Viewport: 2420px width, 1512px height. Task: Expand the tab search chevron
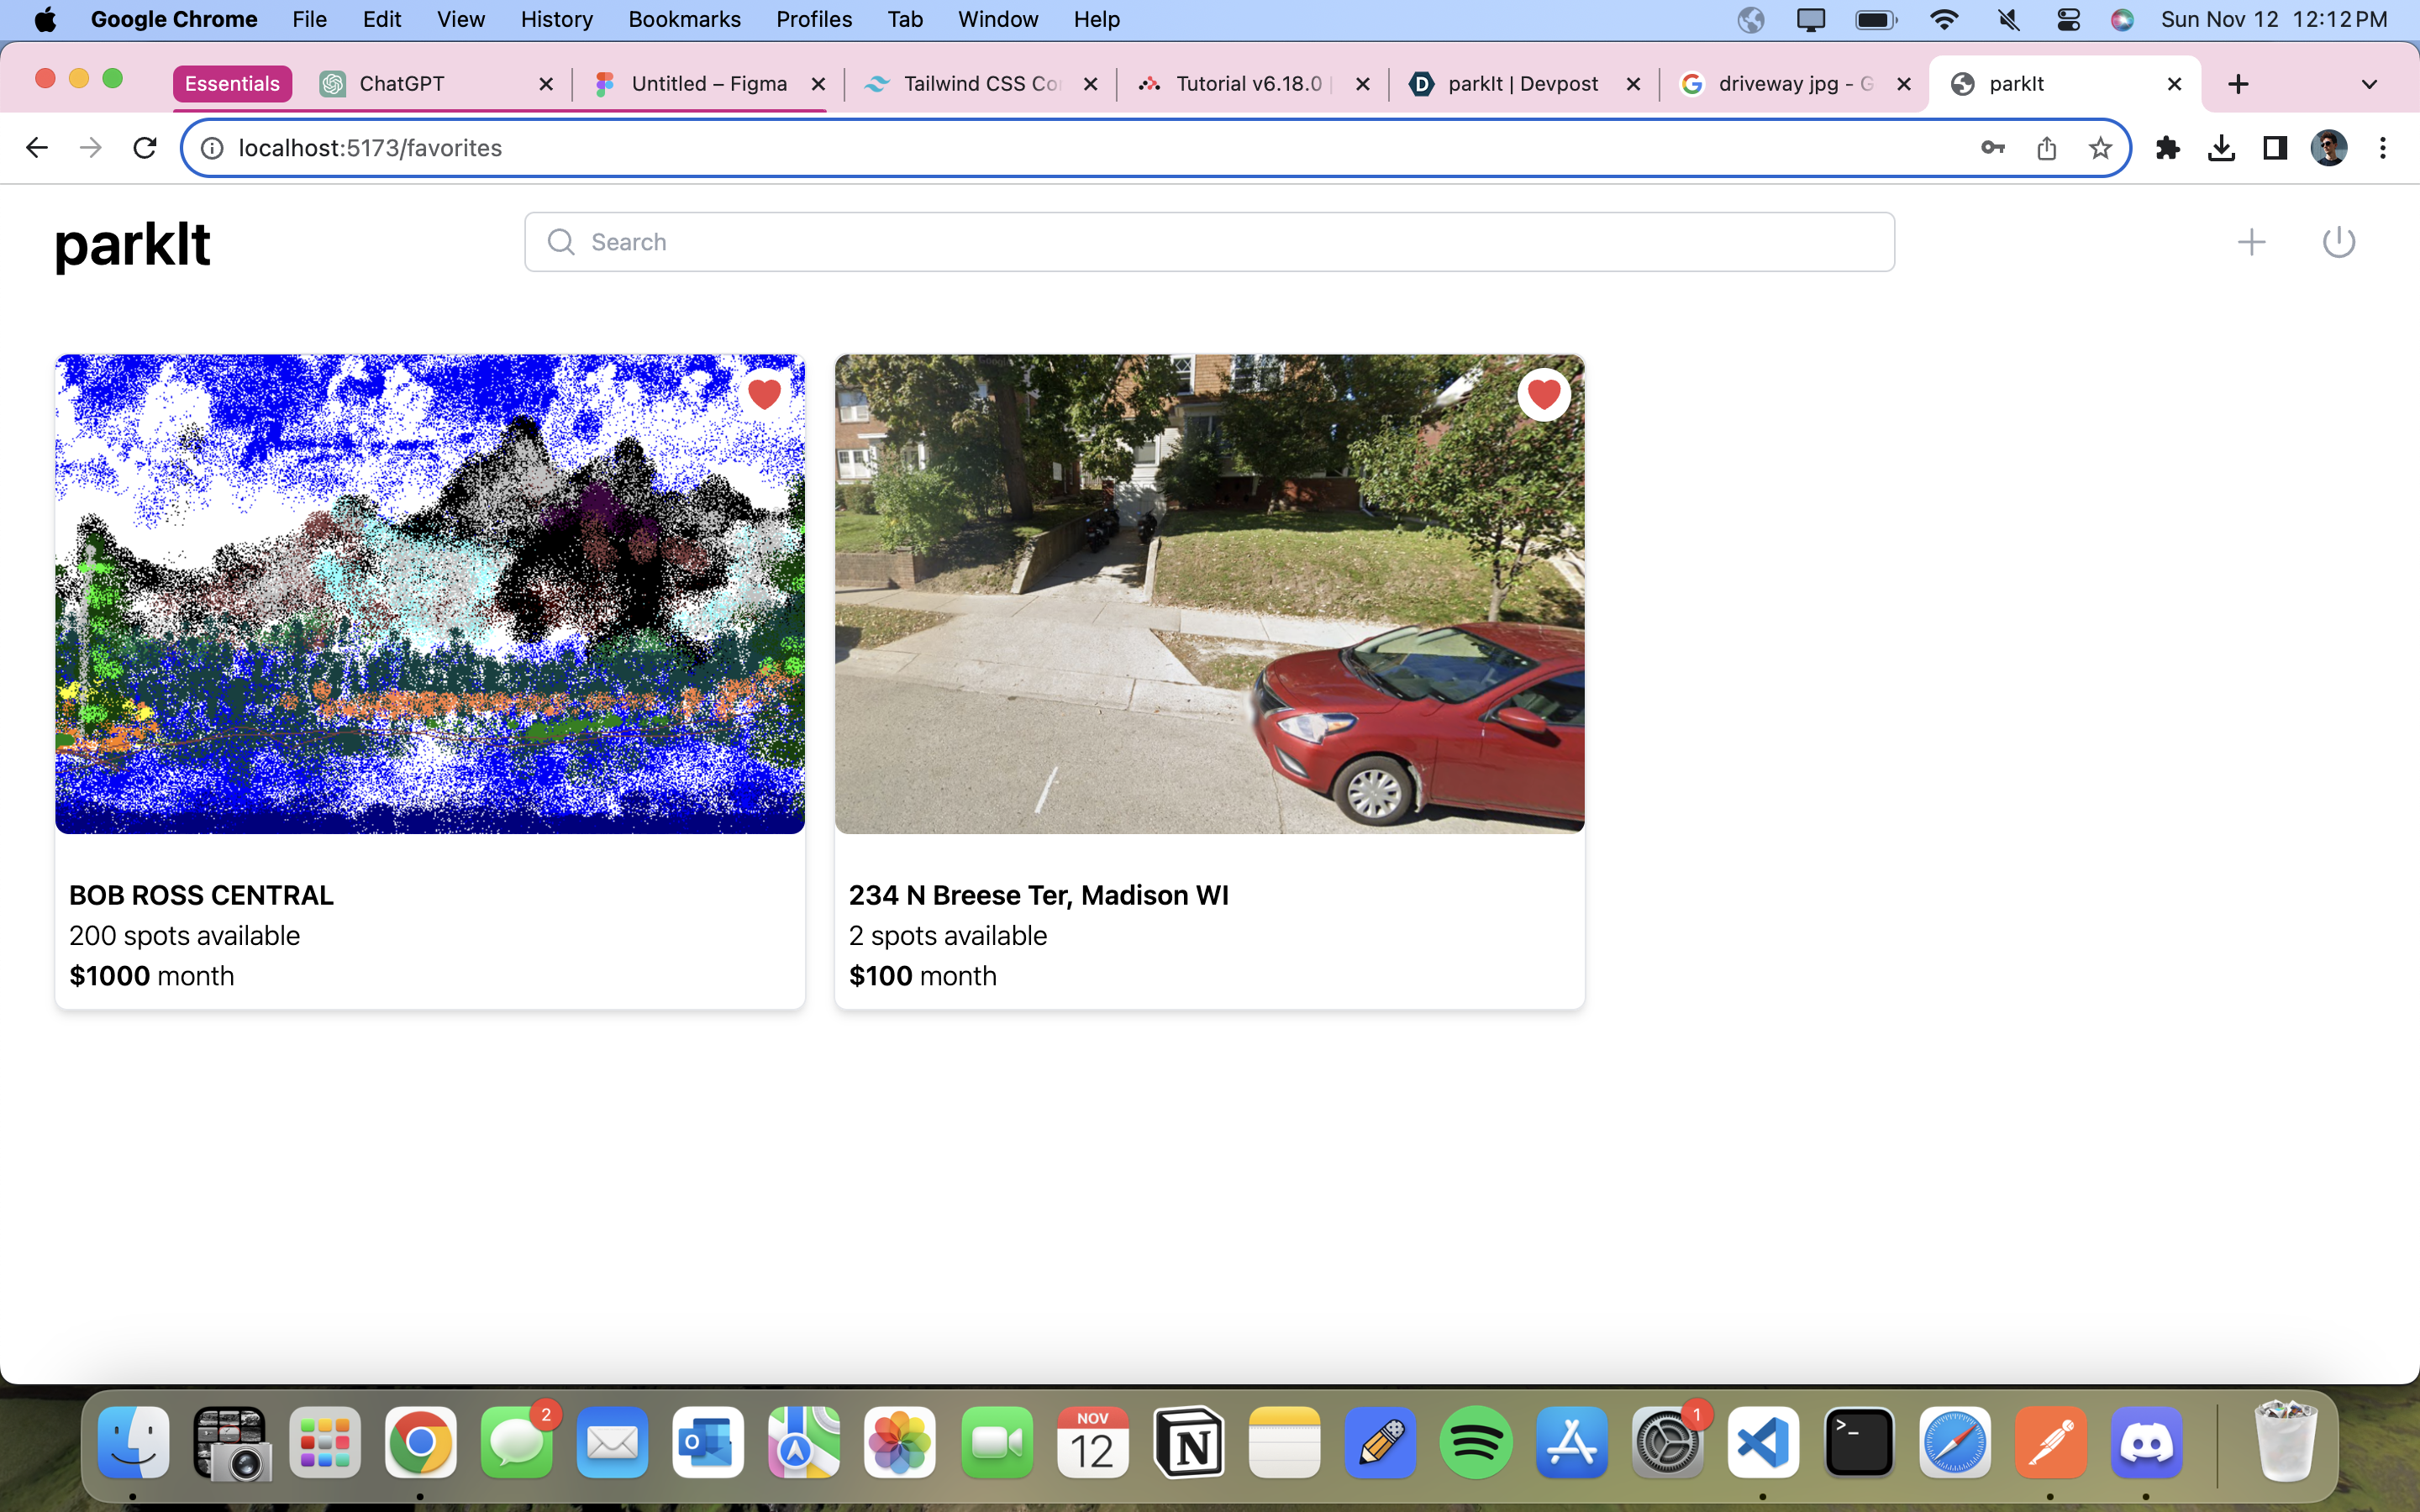2368,84
